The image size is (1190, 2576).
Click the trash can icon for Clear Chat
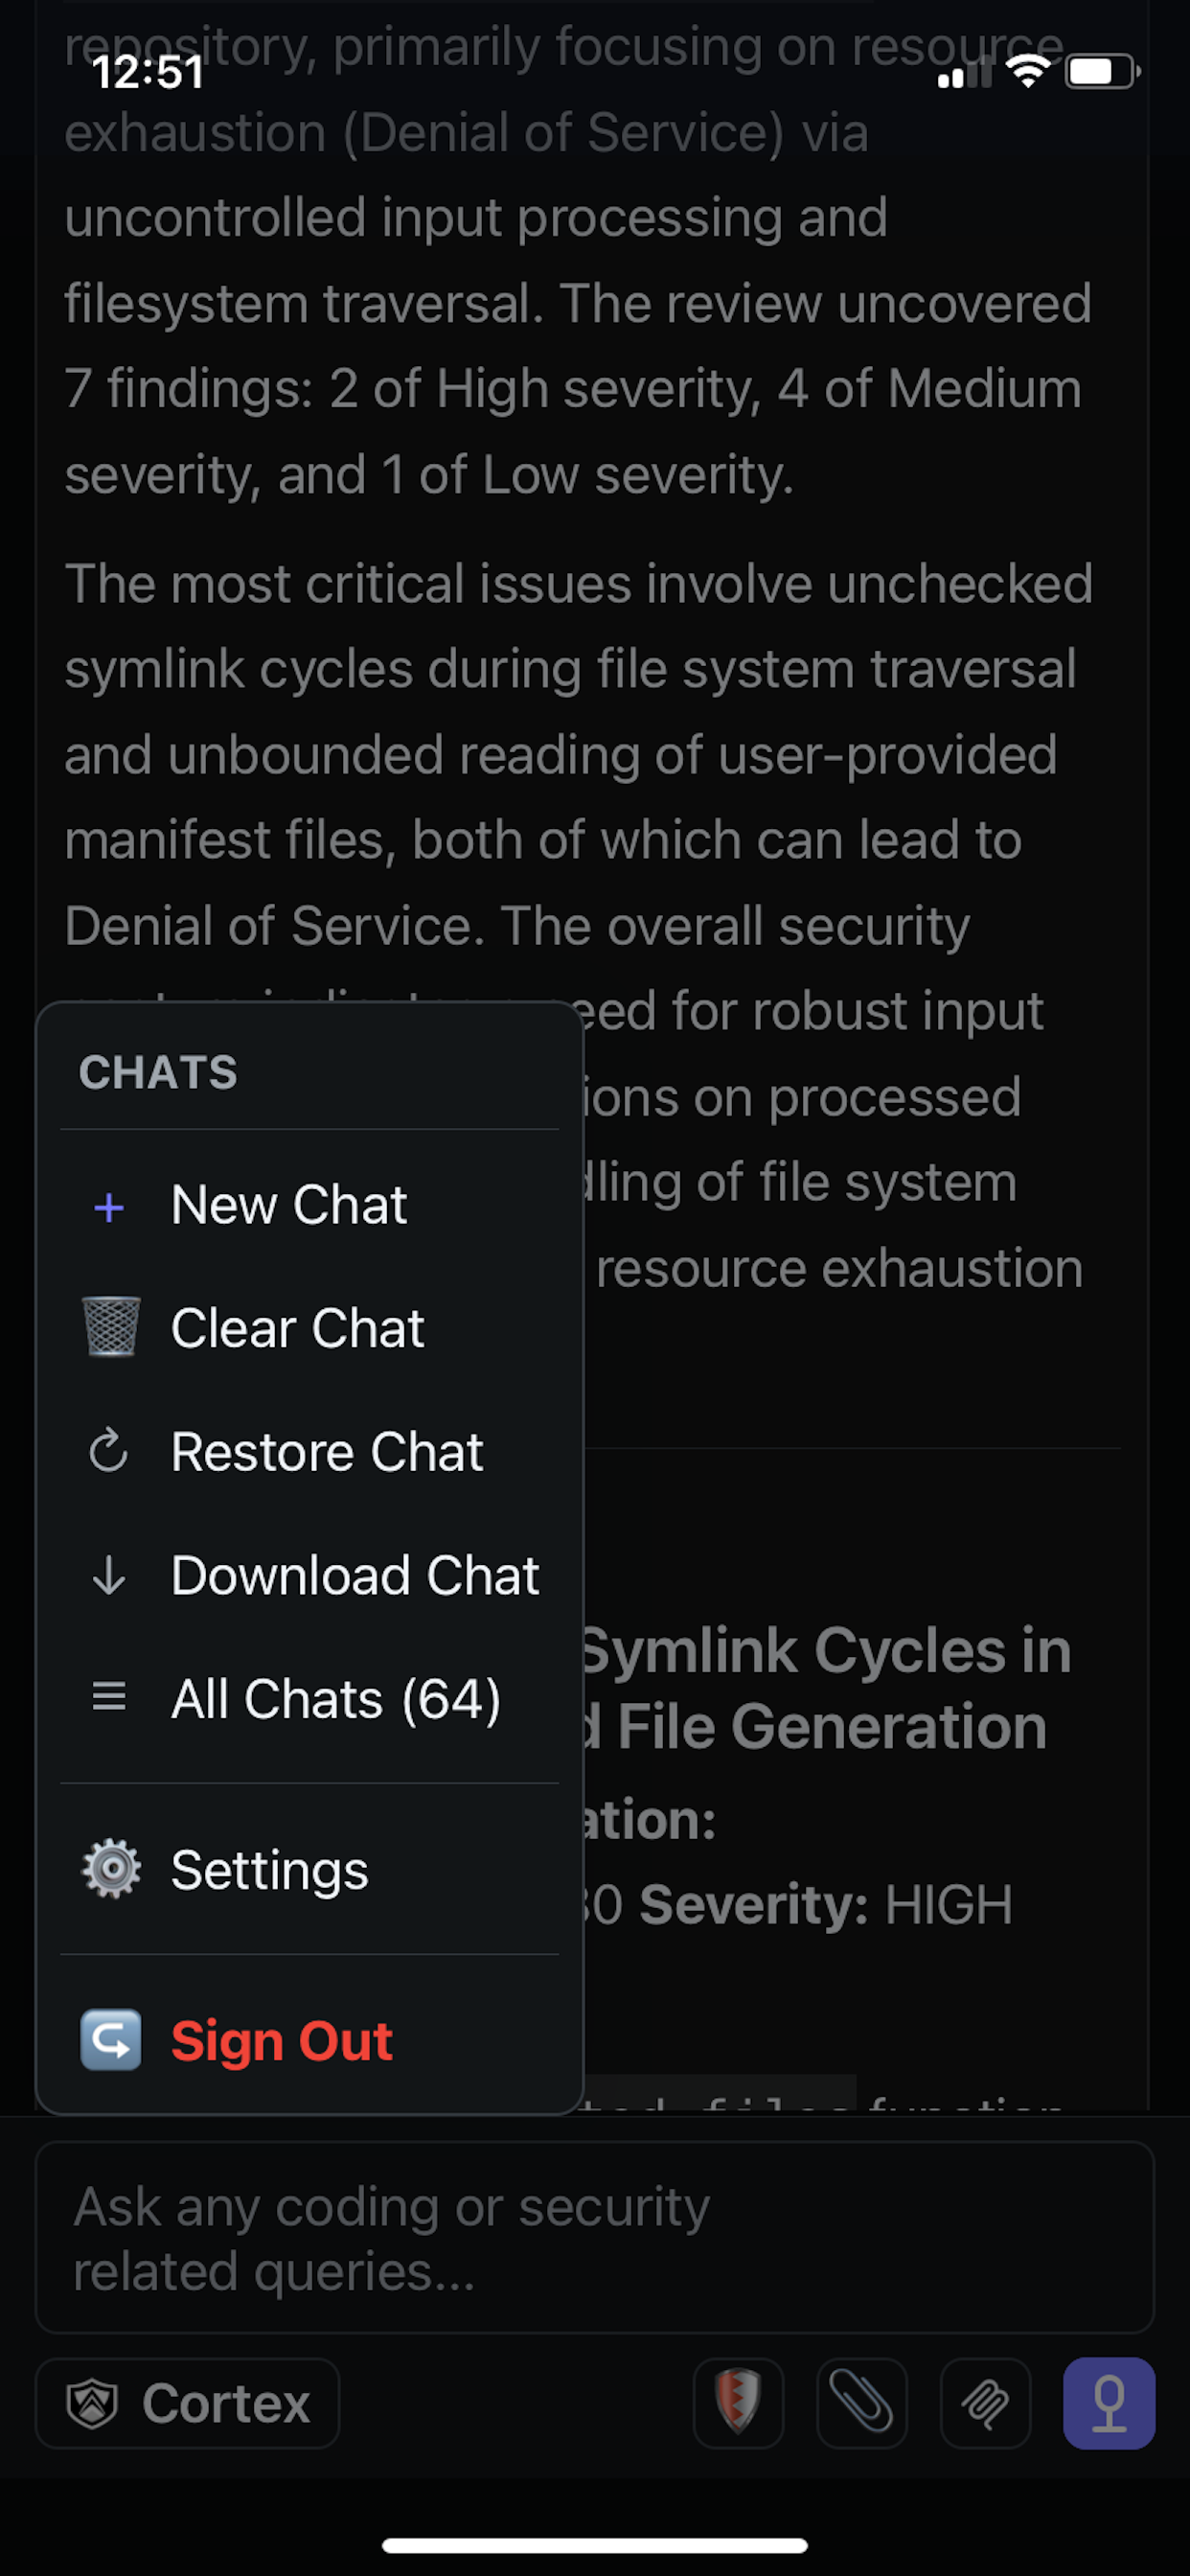coord(110,1327)
